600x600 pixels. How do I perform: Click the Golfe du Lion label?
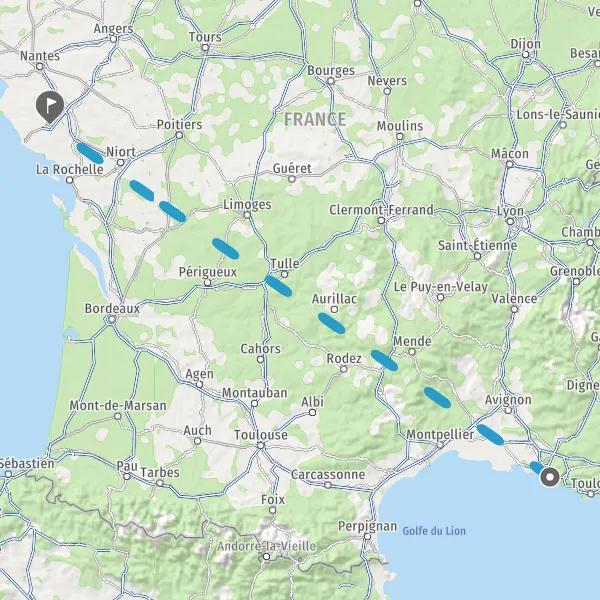click(434, 531)
